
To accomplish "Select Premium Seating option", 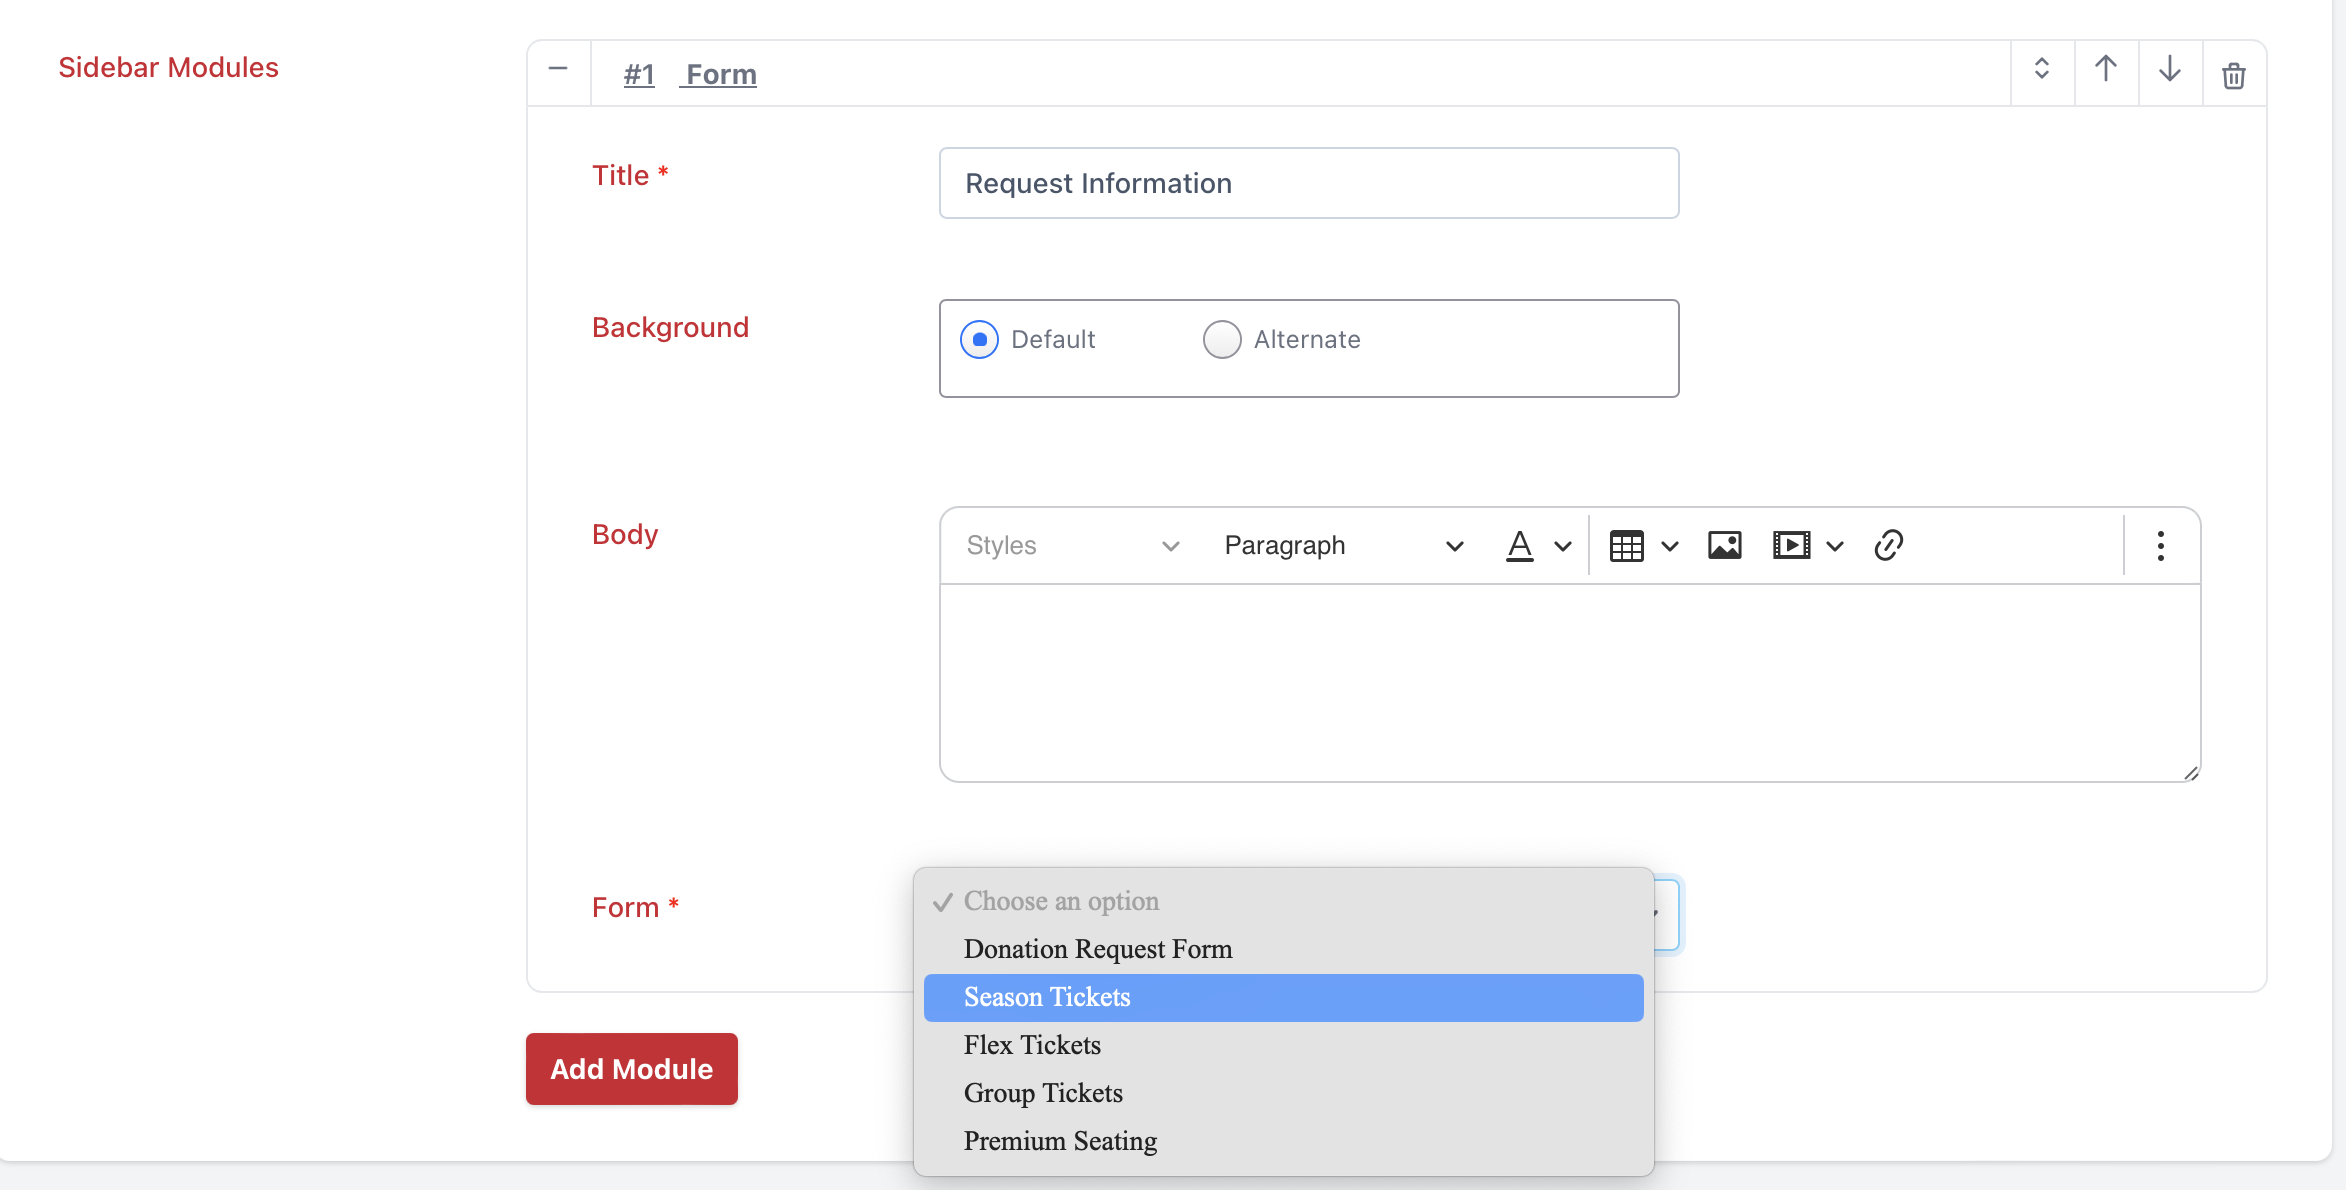I will [1284, 1142].
